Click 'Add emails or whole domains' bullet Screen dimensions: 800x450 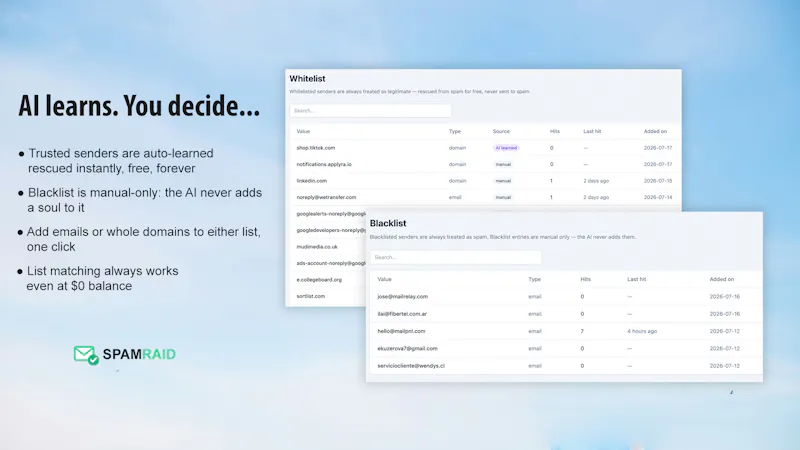(x=143, y=239)
